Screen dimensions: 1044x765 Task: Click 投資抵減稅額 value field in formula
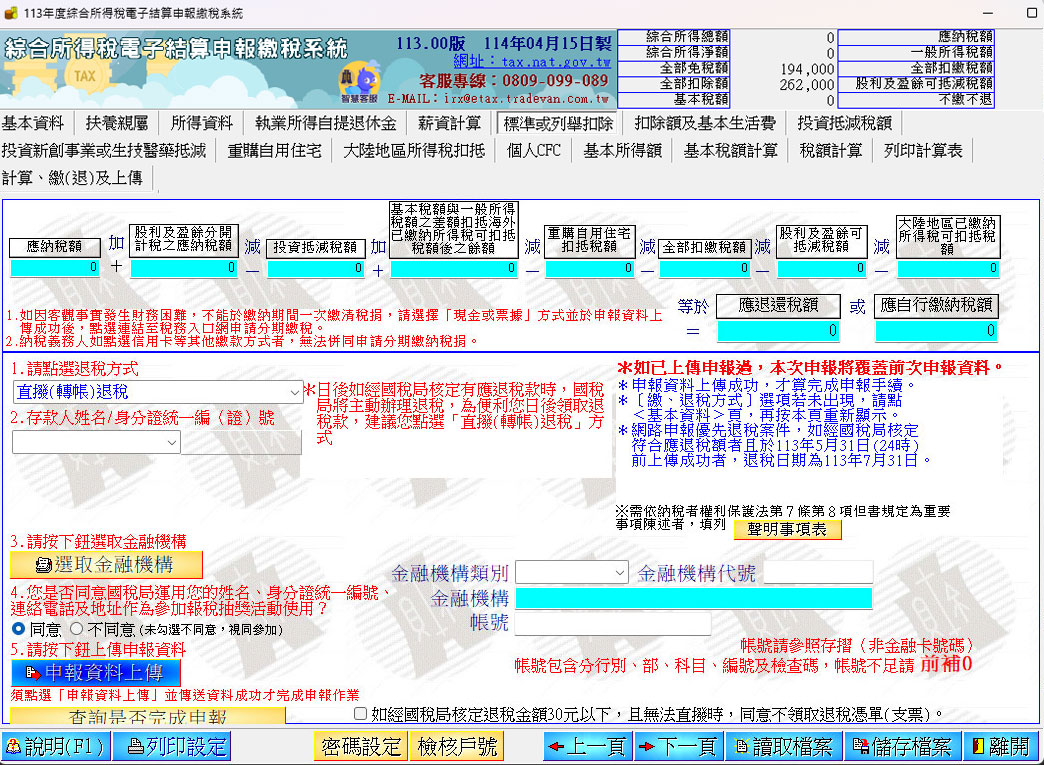[x=316, y=268]
